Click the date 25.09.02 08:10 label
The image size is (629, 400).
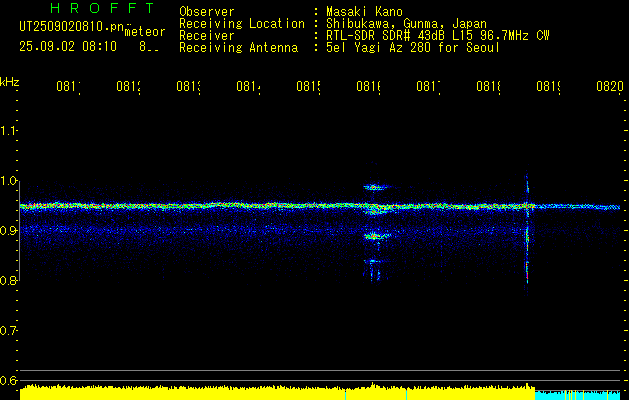[68, 47]
